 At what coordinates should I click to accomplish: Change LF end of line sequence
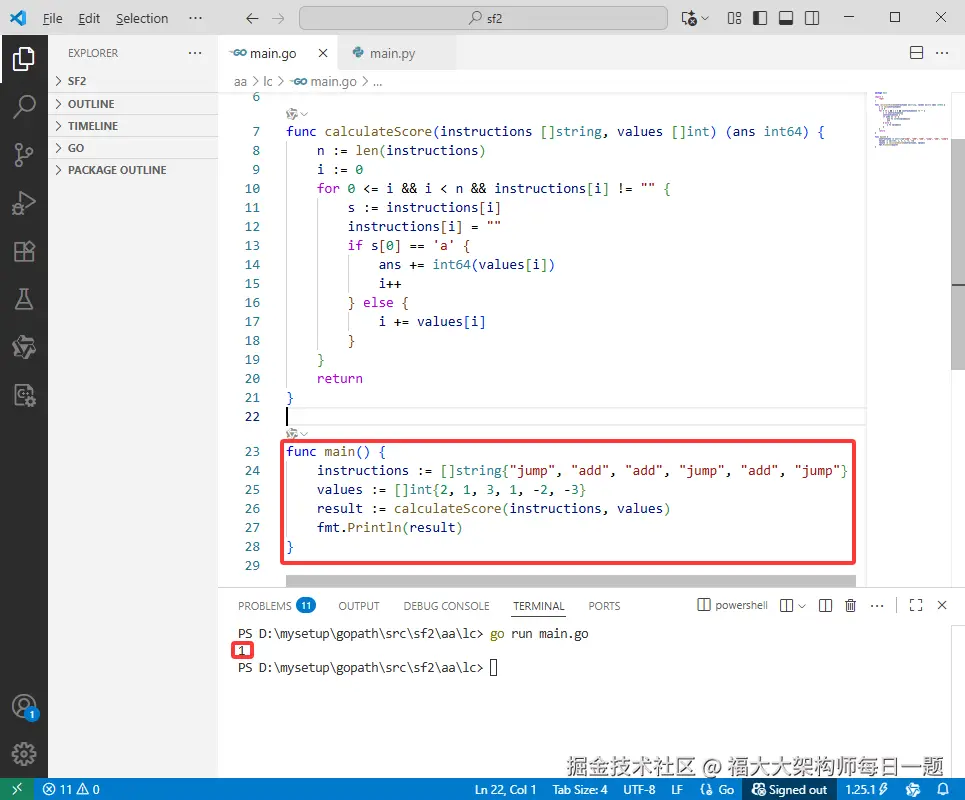[x=677, y=790]
